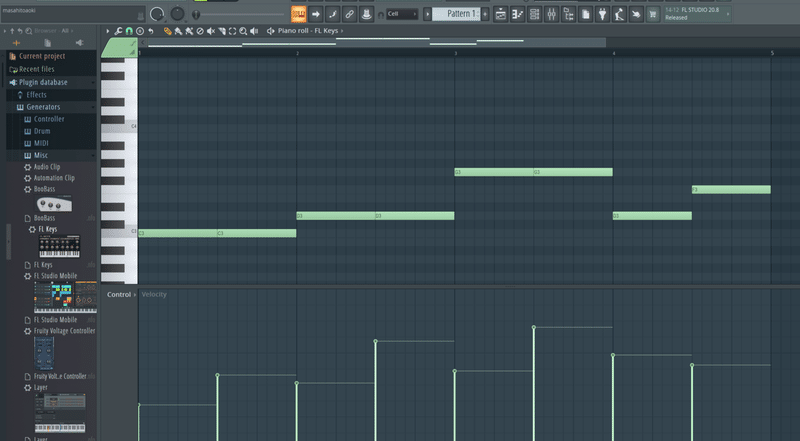Open the Channel rack view
The height and width of the screenshot is (441, 800).
pos(535,14)
